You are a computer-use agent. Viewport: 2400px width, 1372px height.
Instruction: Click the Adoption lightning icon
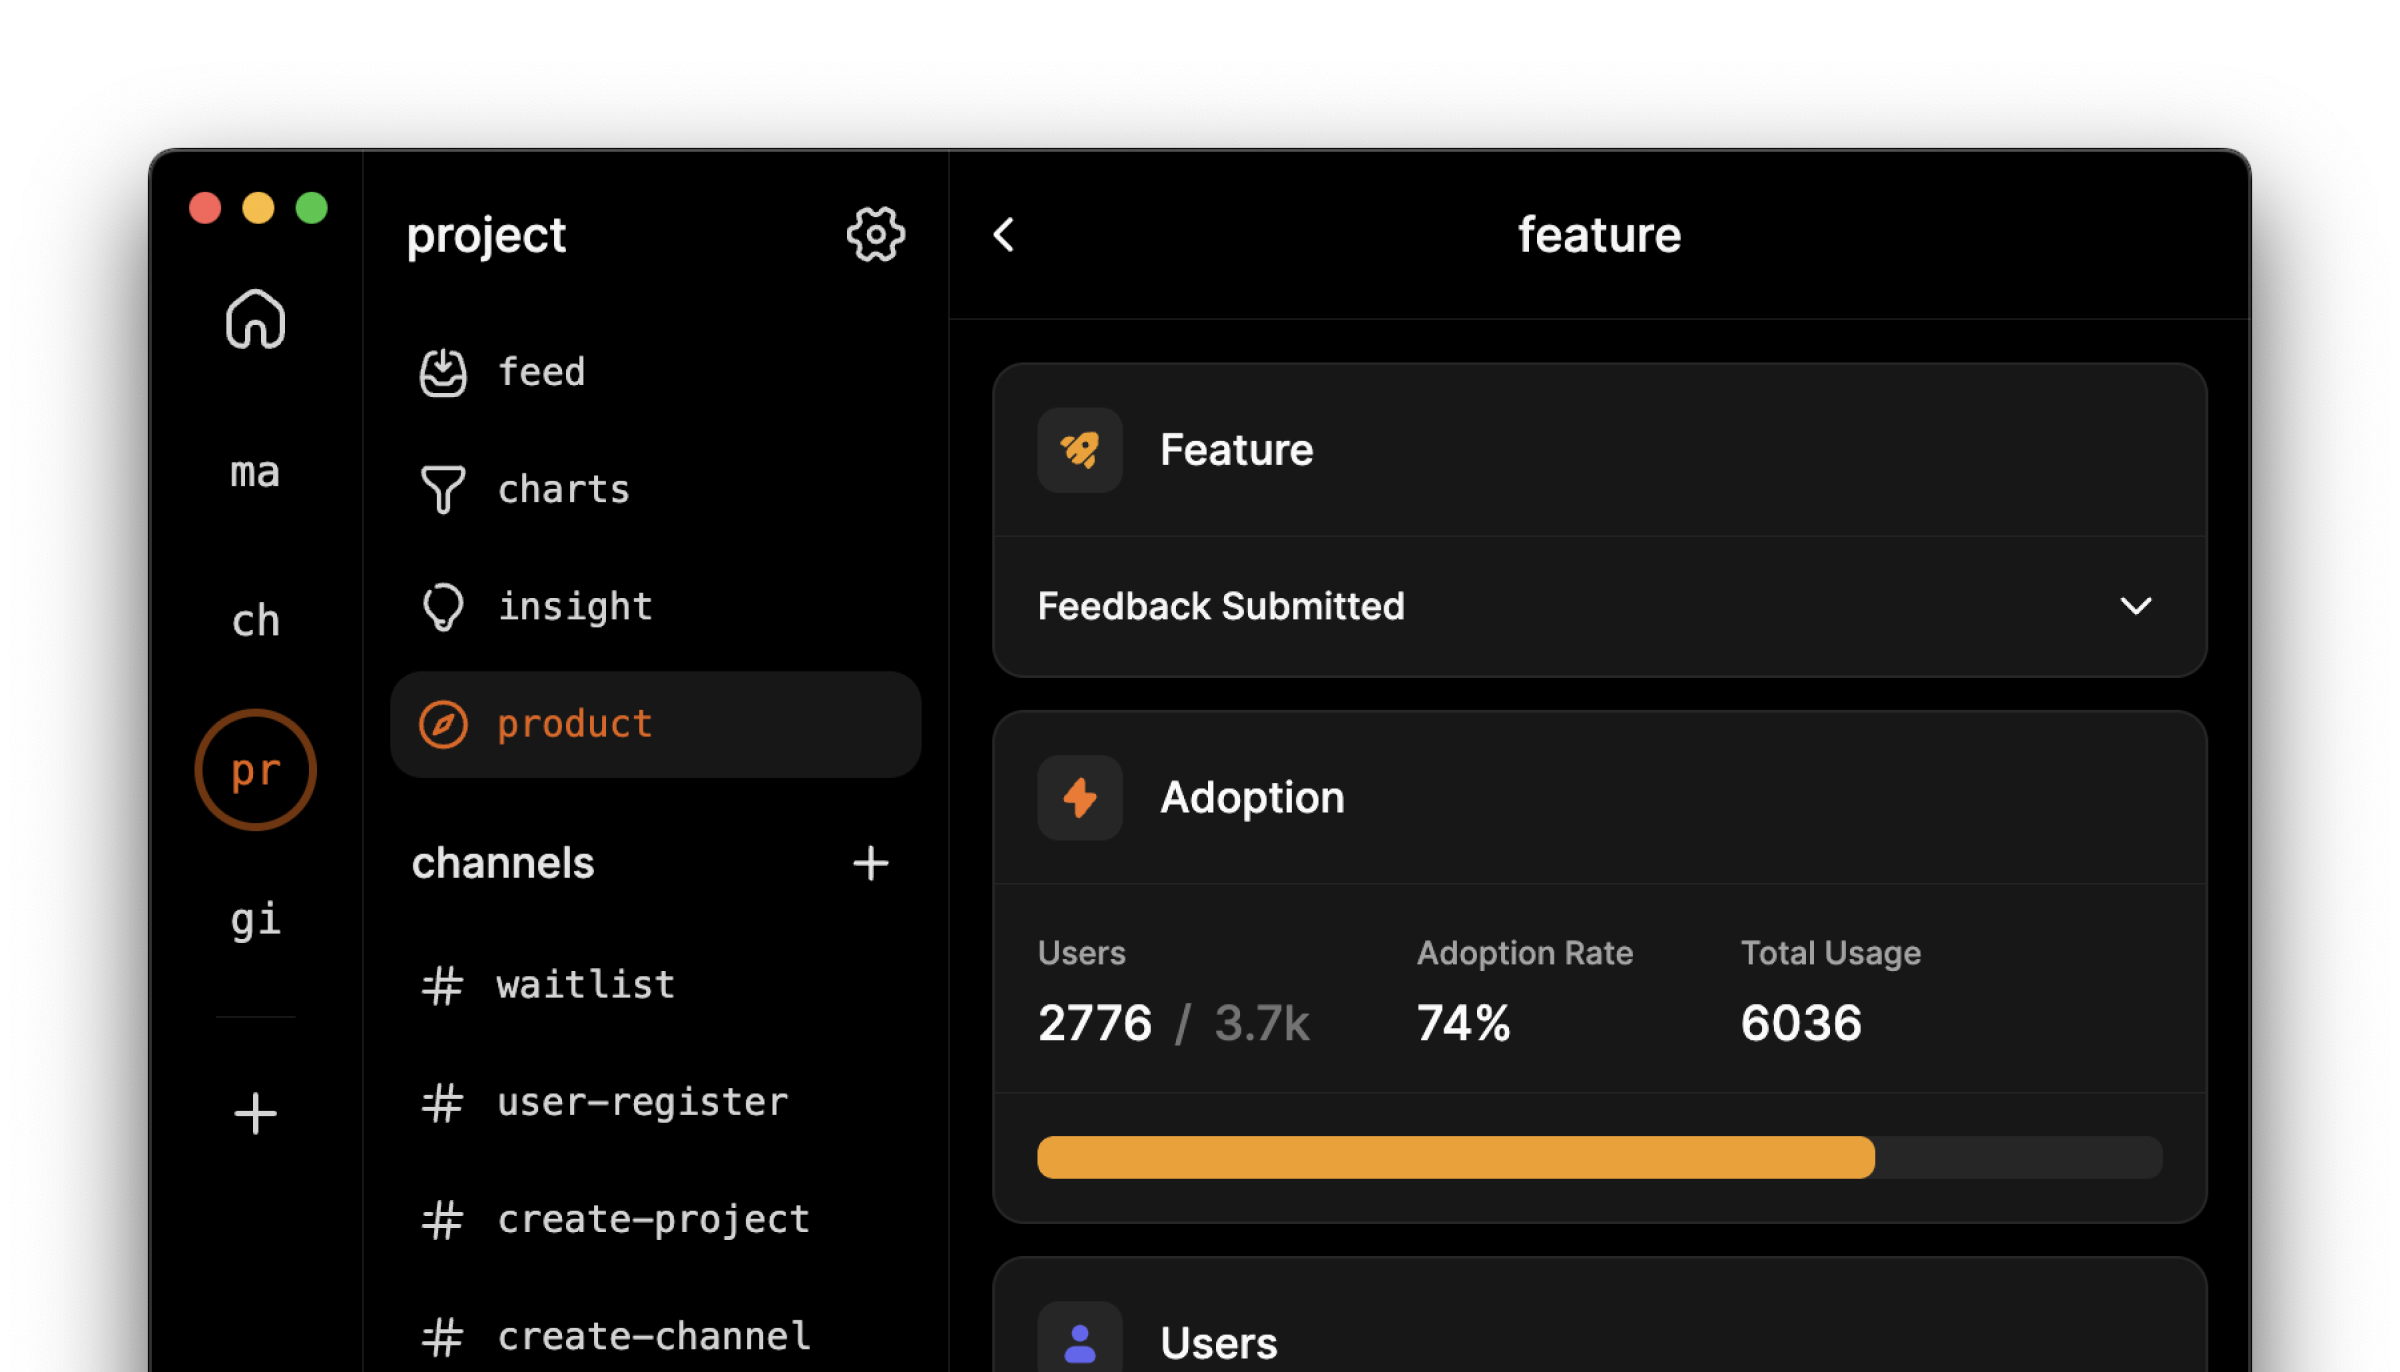tap(1079, 798)
